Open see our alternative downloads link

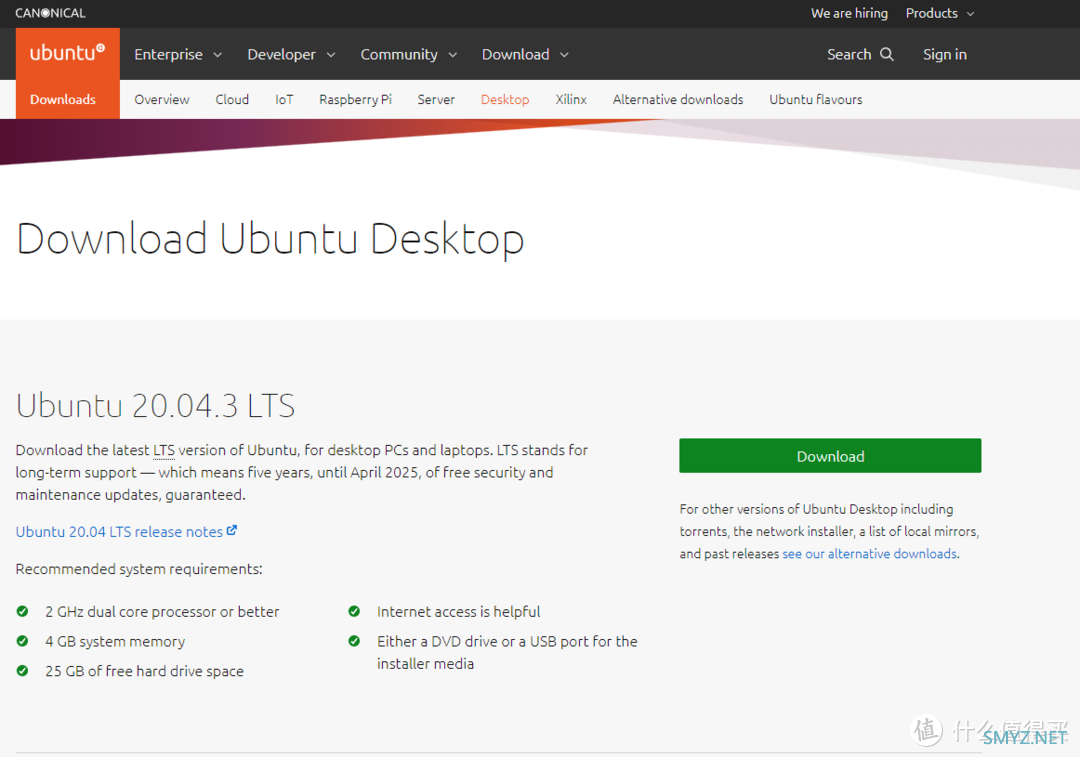click(x=869, y=554)
